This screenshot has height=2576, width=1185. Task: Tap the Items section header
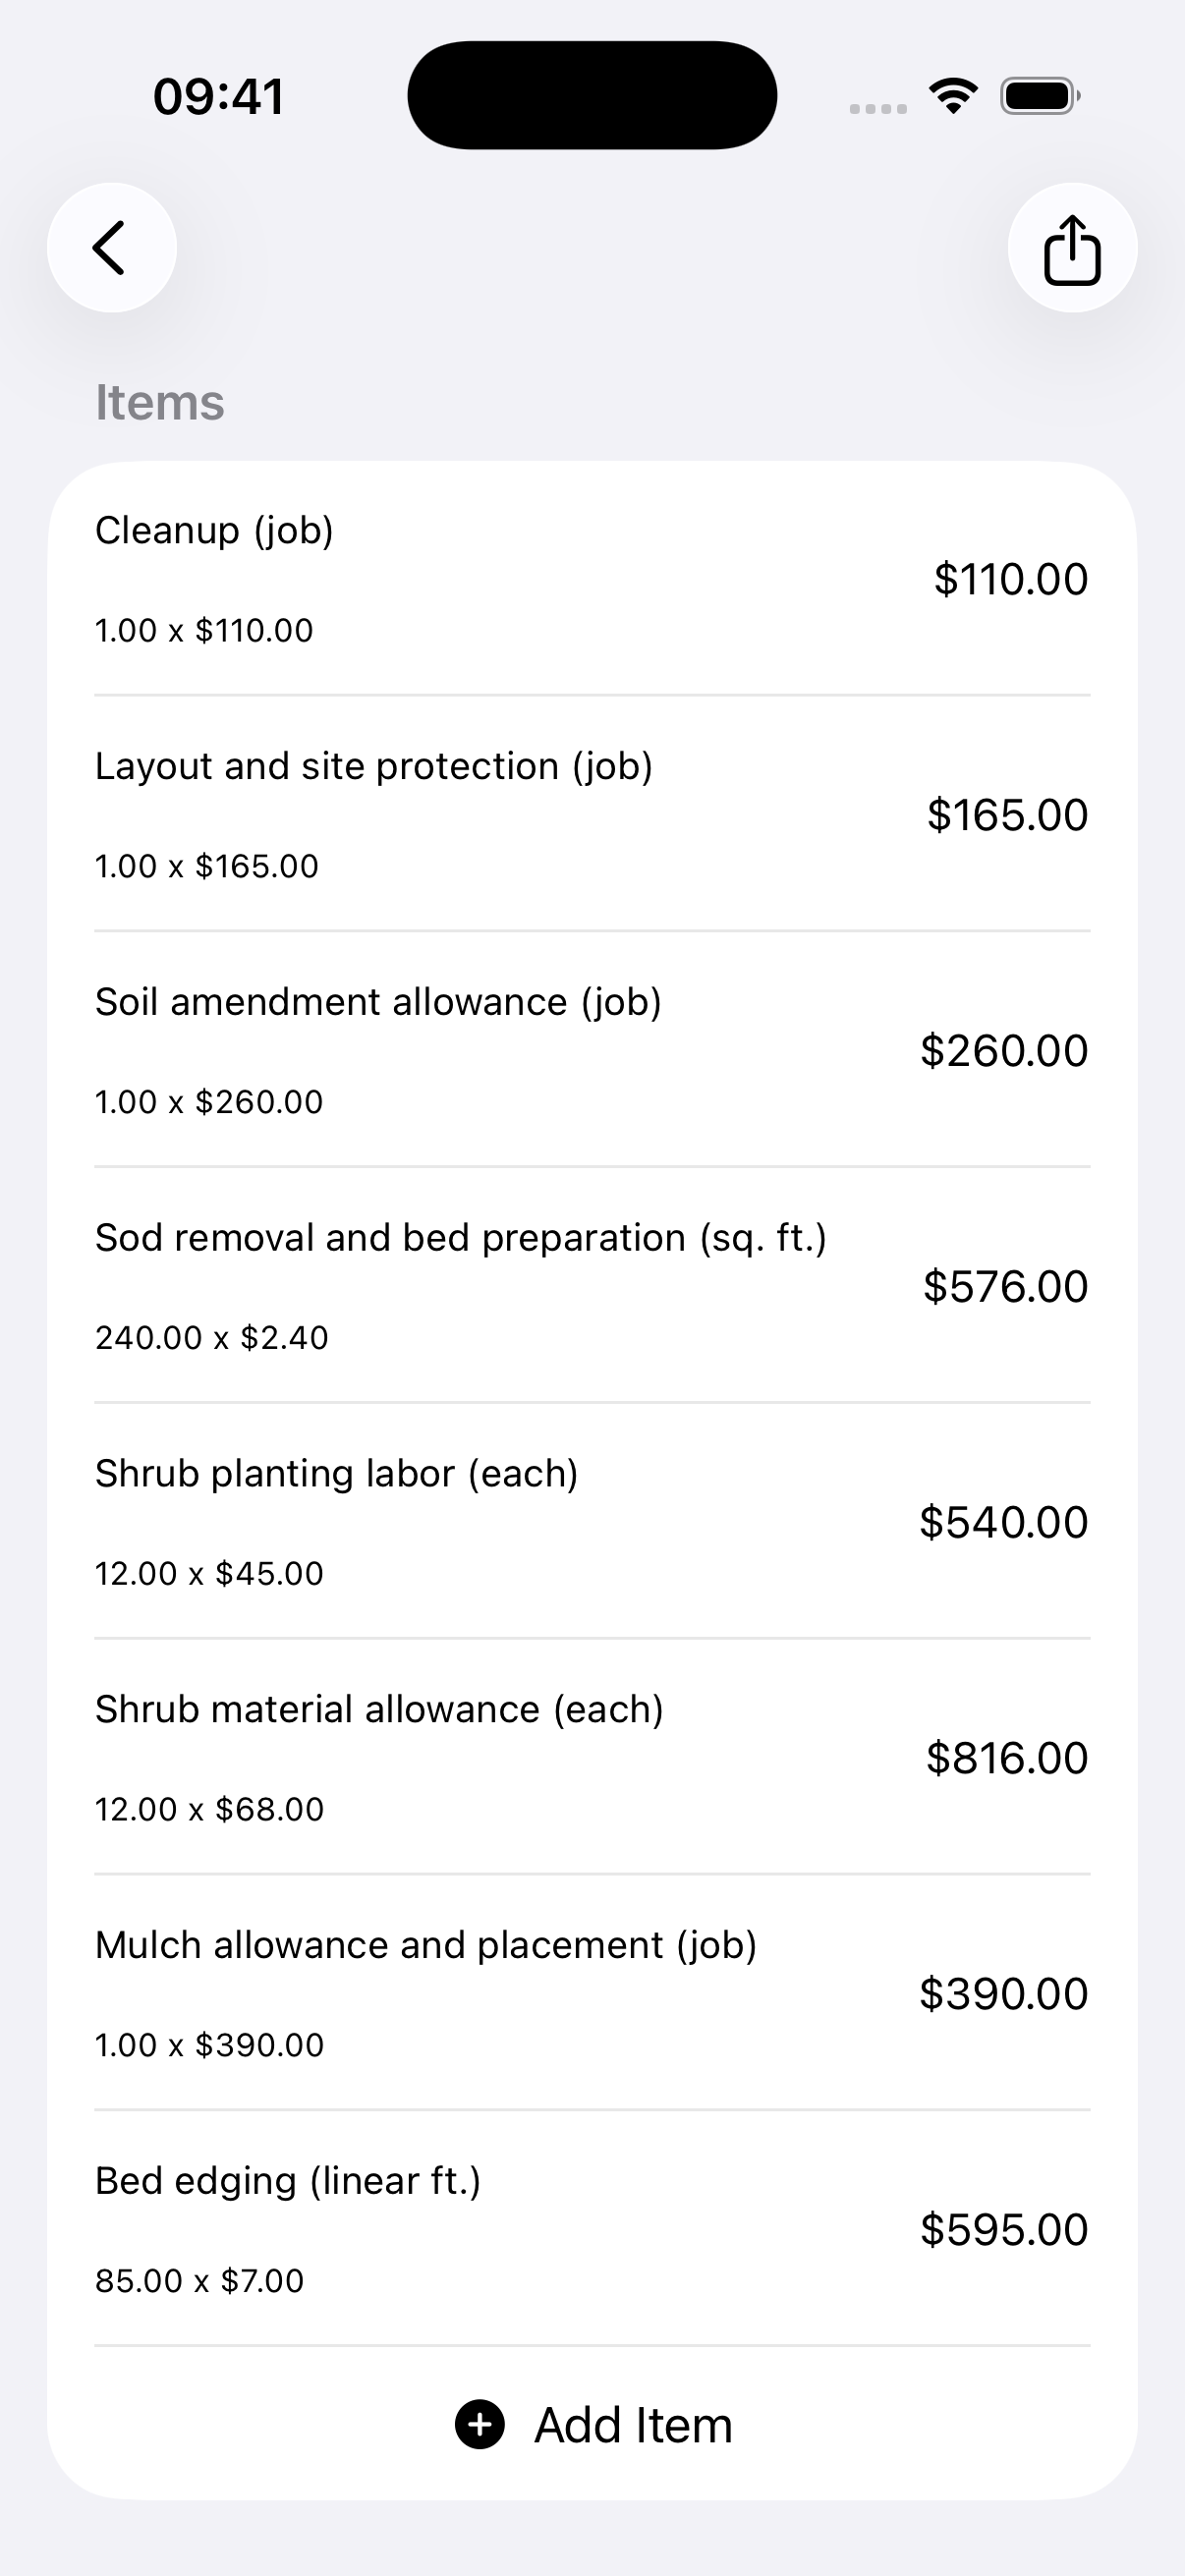[x=160, y=403]
